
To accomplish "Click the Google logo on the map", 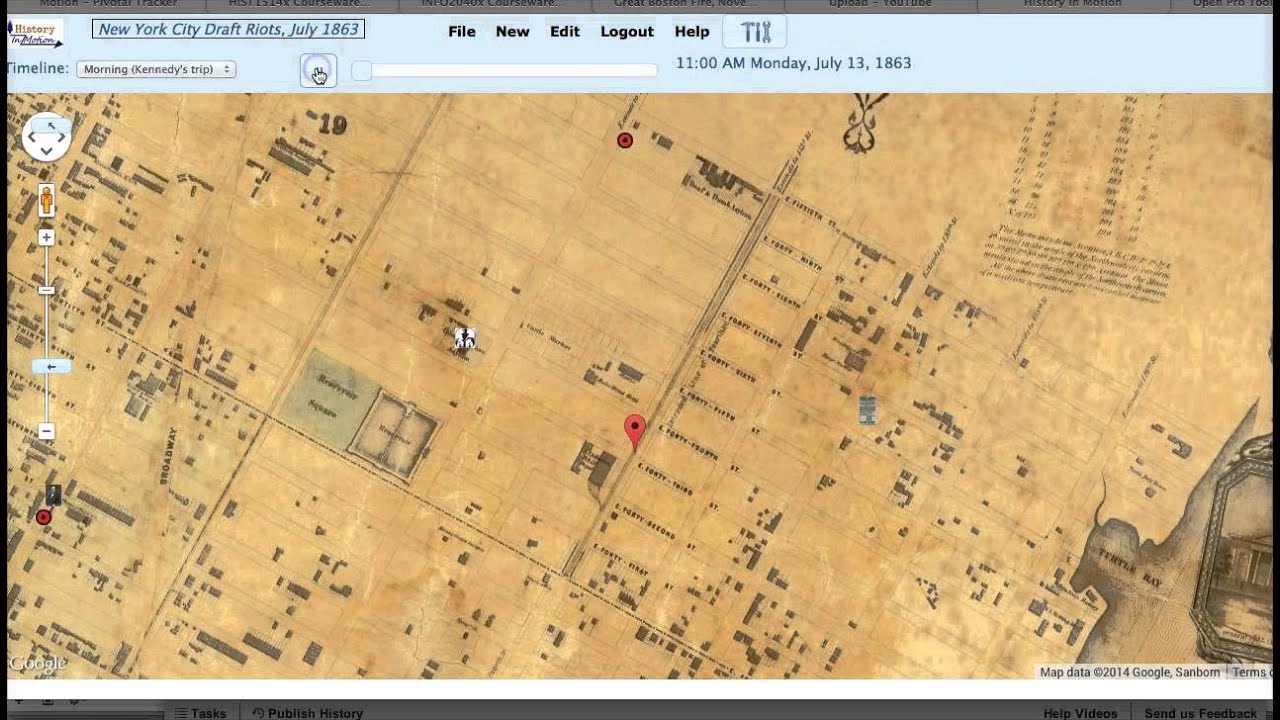I will click(38, 663).
